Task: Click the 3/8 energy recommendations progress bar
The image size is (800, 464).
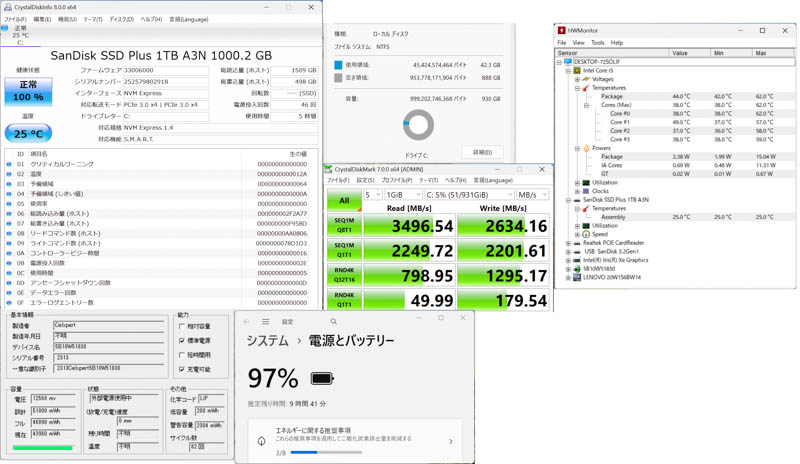Action: [327, 452]
